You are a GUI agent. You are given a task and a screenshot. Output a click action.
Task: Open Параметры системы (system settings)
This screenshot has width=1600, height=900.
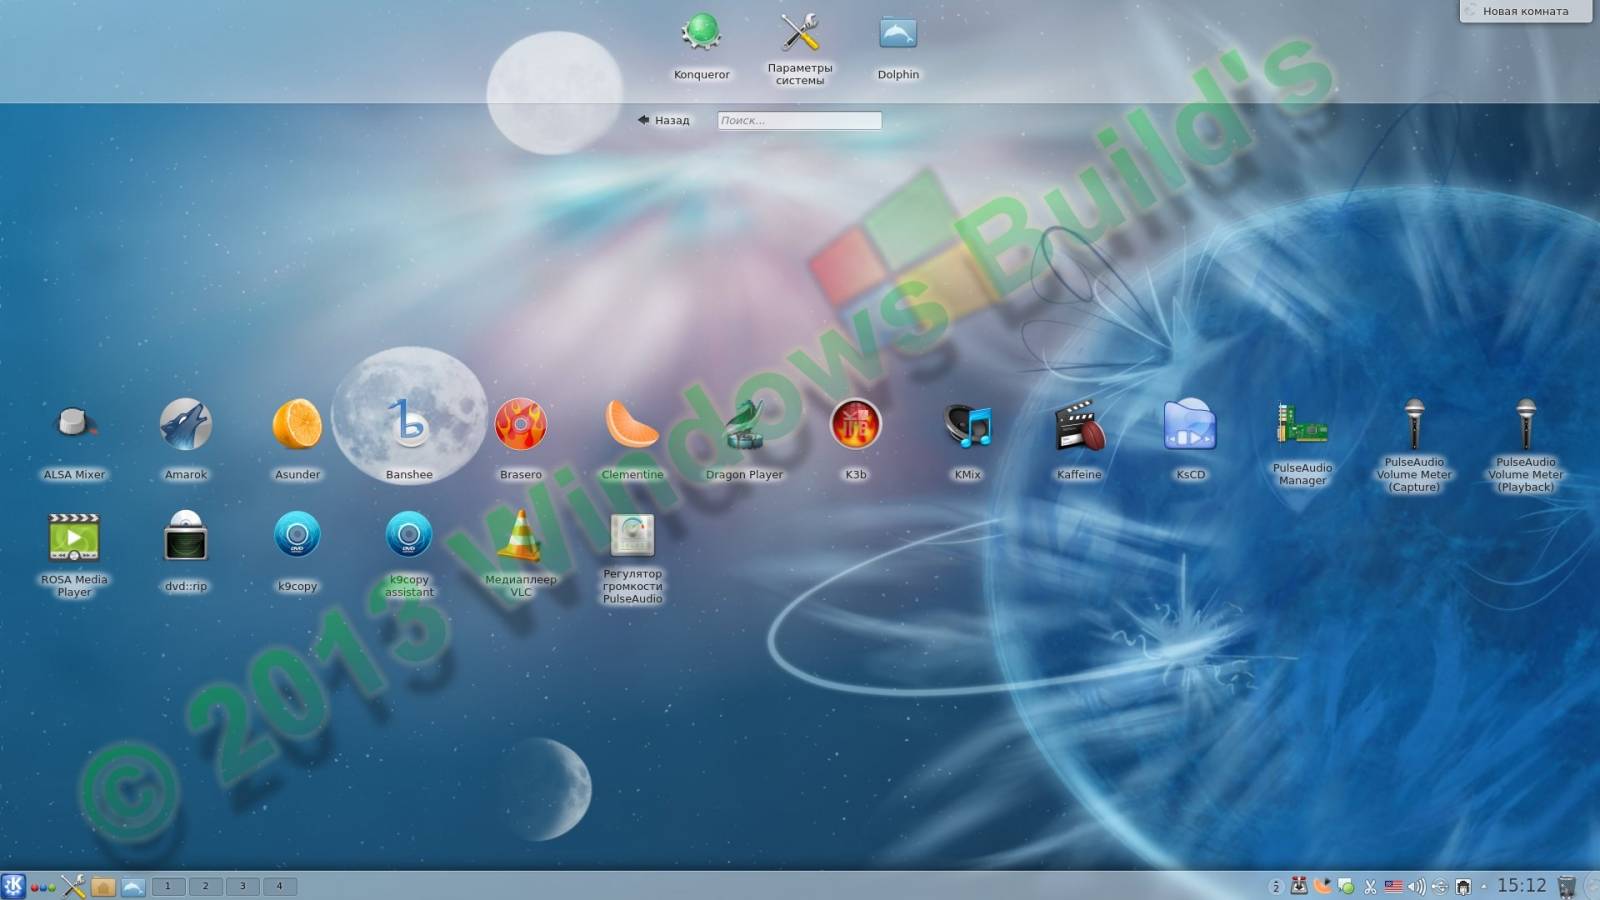[x=799, y=49]
